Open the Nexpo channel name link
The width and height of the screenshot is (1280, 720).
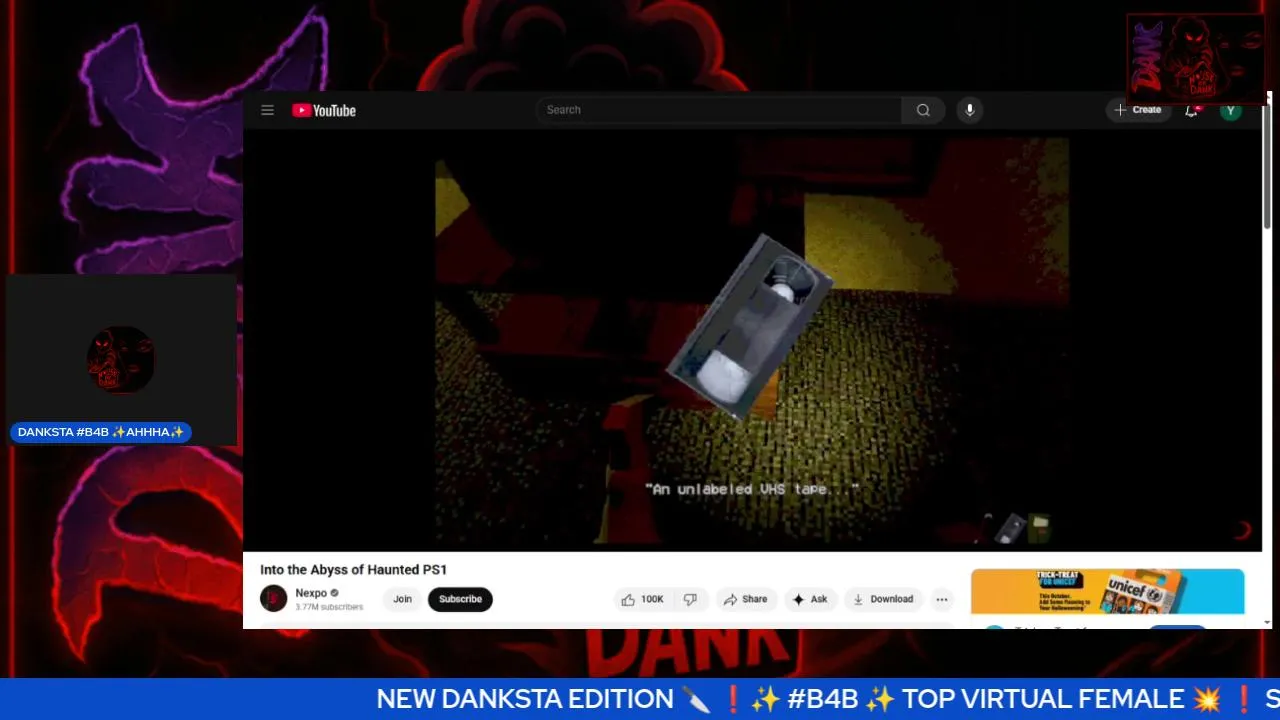[x=311, y=593]
